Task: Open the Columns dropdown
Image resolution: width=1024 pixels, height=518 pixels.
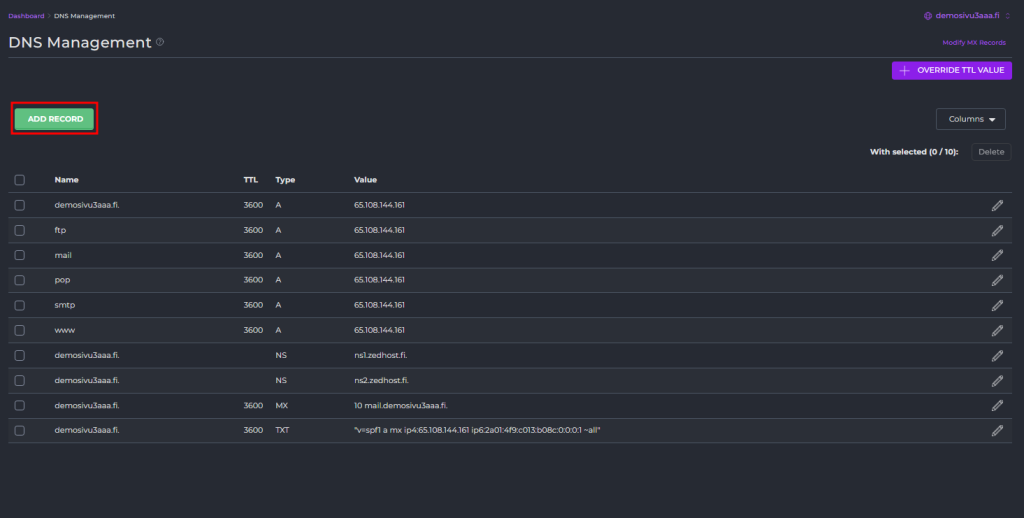Action: pos(970,119)
